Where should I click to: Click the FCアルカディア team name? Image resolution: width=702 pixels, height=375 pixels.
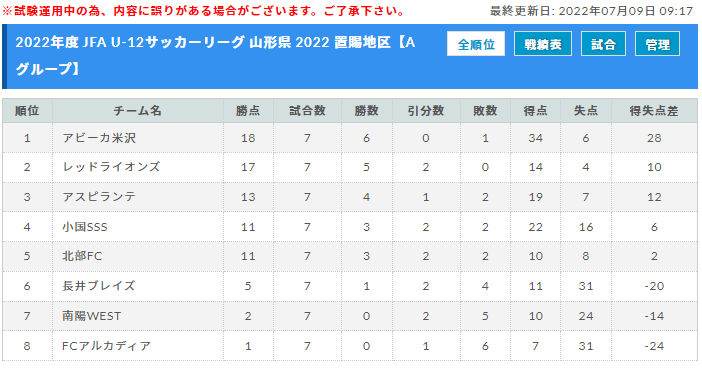click(106, 346)
